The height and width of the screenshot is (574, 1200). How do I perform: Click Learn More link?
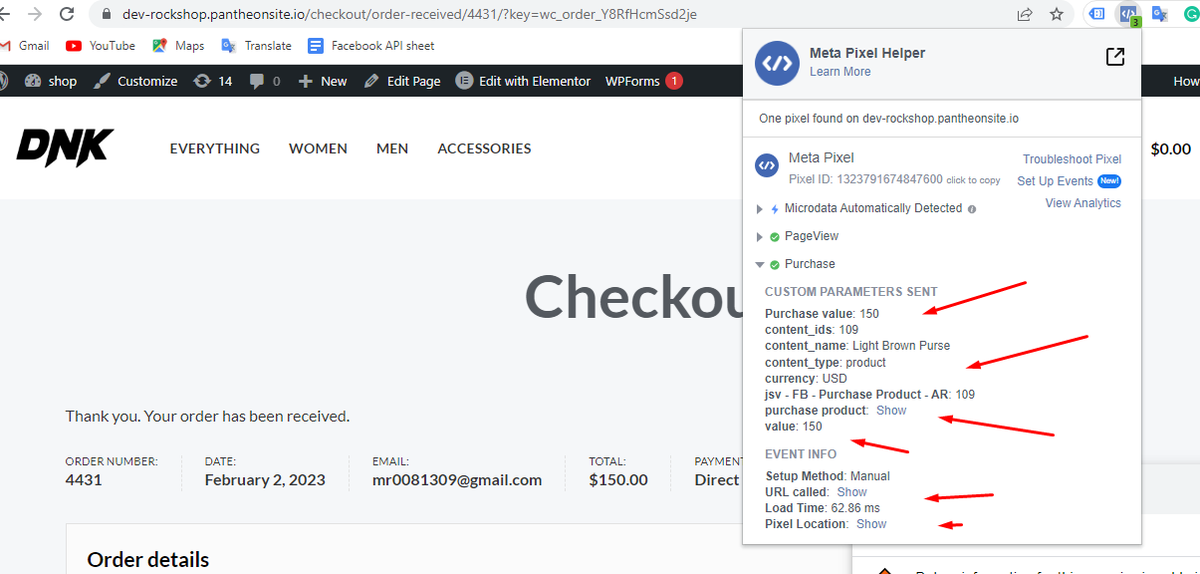840,72
